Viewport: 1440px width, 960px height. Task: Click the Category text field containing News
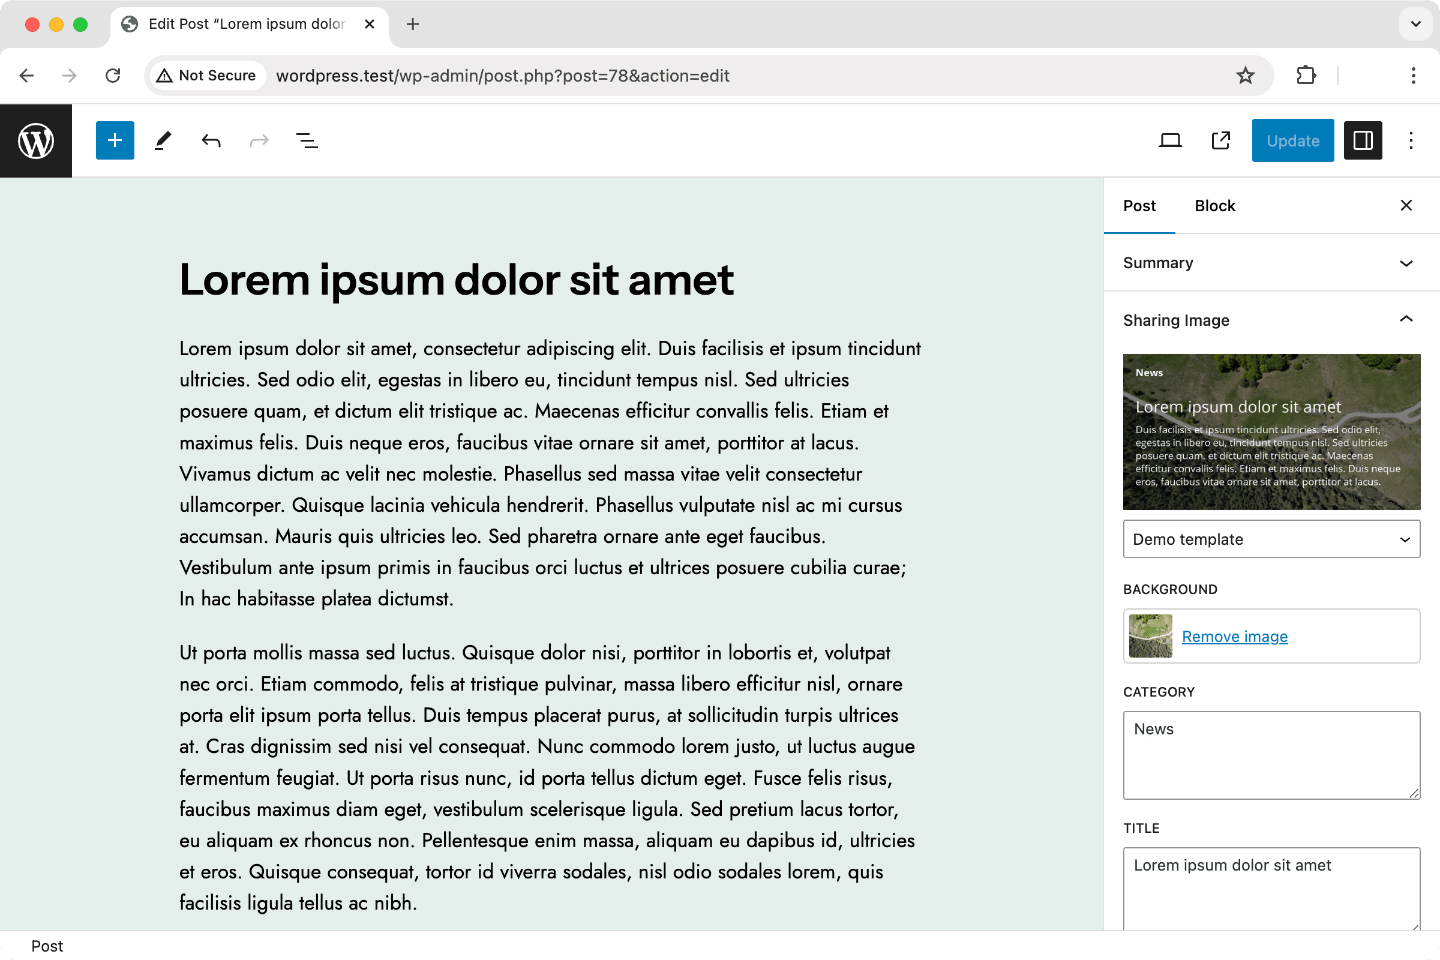tap(1272, 755)
